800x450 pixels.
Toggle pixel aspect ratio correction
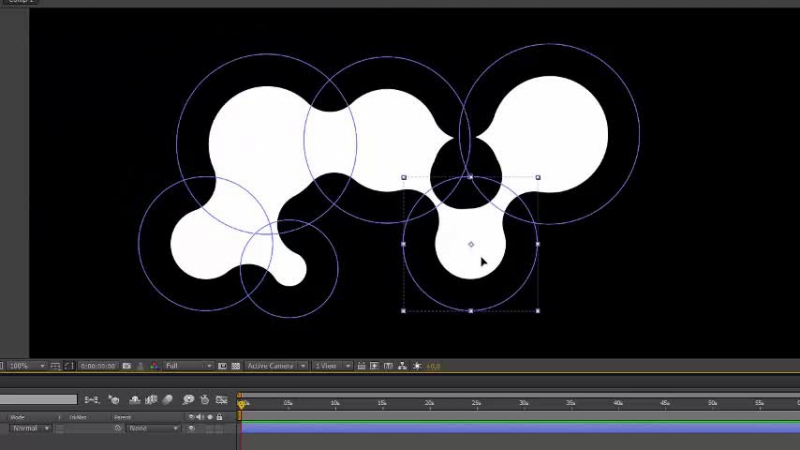[x=361, y=366]
